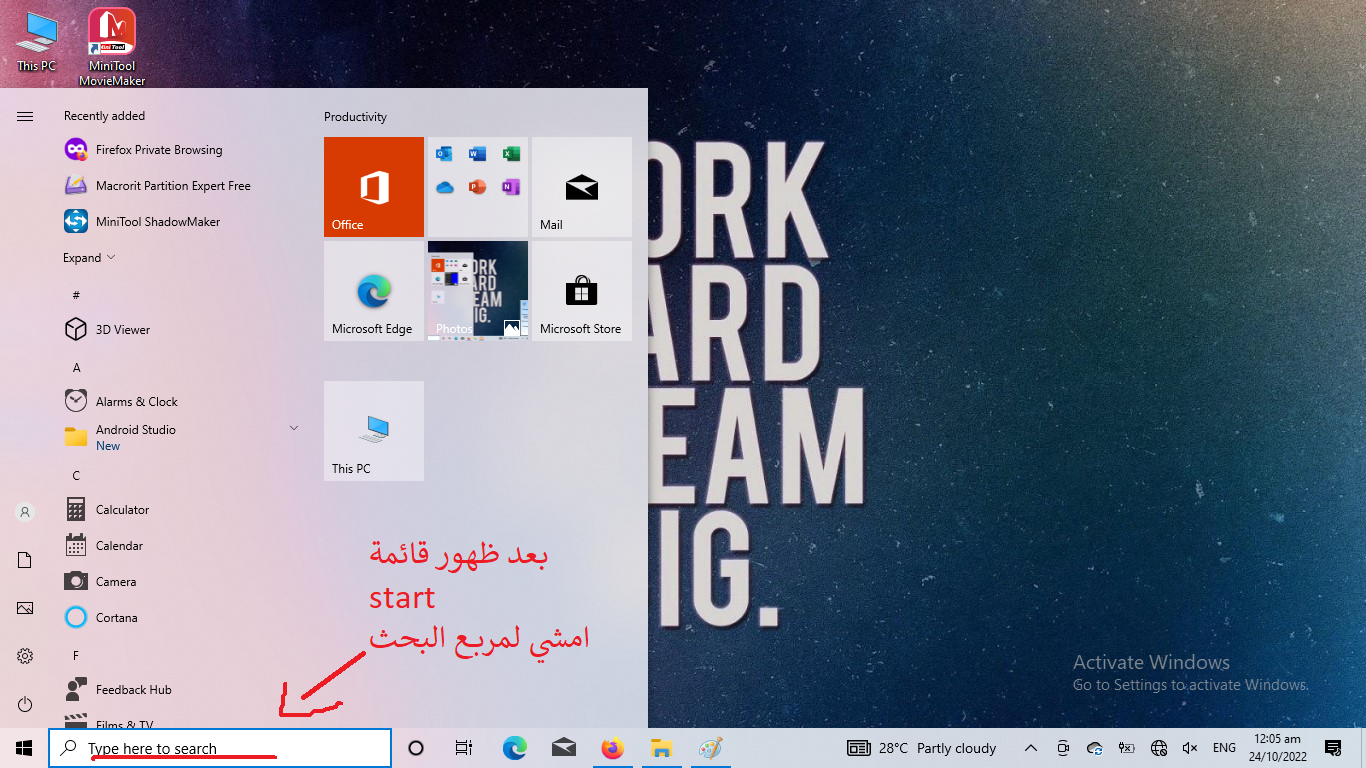Show hidden system tray icons
Image resolution: width=1366 pixels, height=768 pixels.
click(x=1031, y=748)
